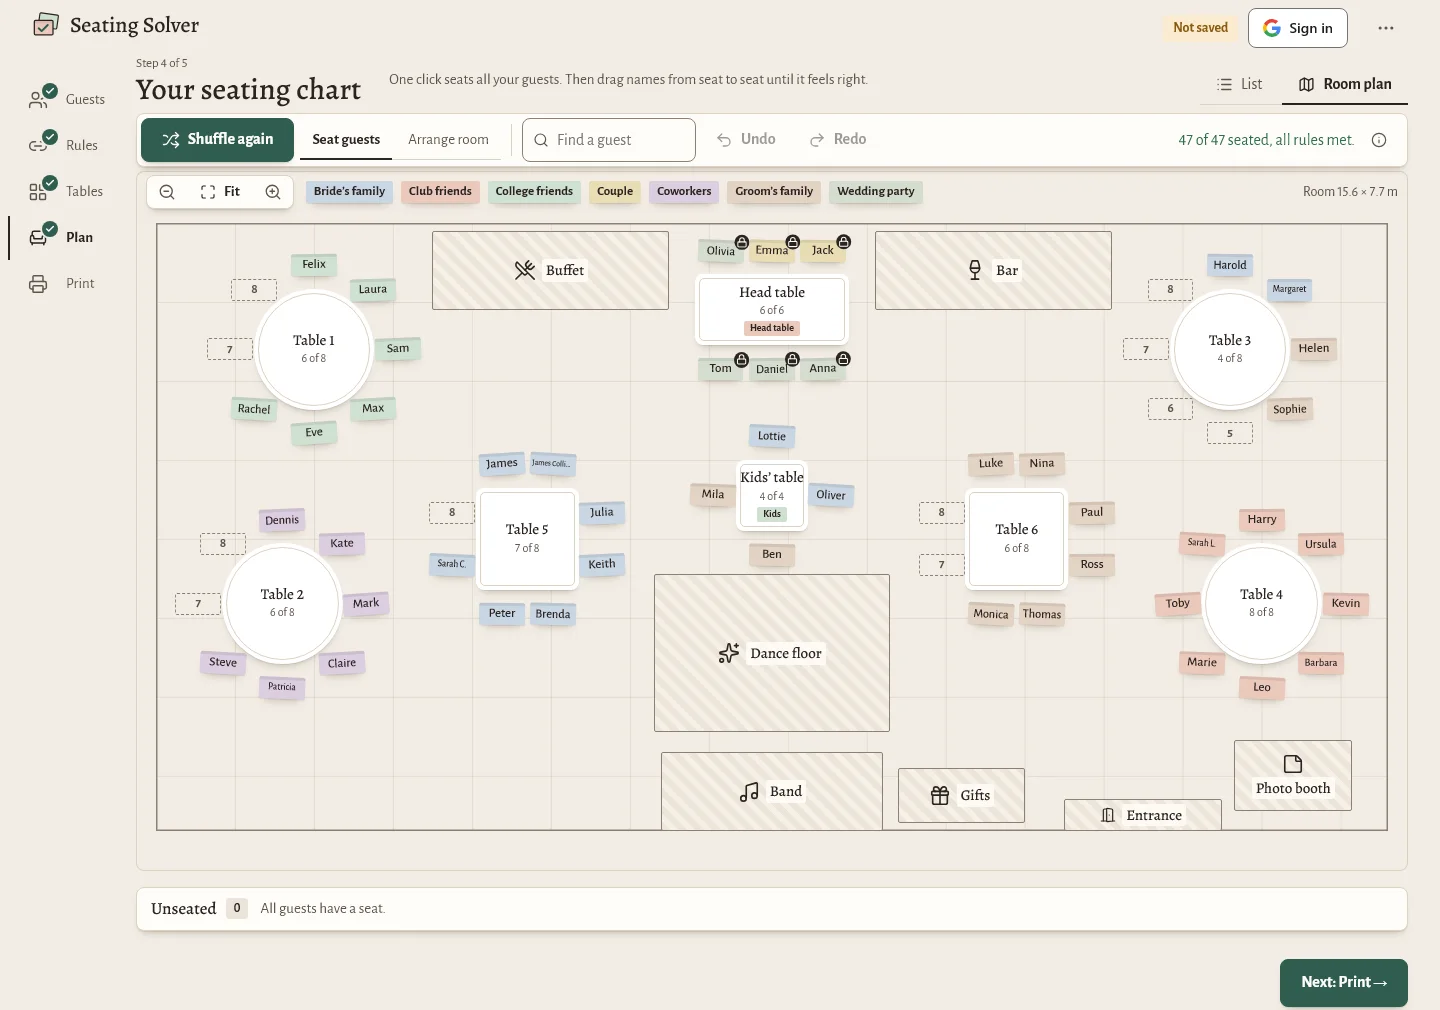Select the Seat guests mode tab

346,139
